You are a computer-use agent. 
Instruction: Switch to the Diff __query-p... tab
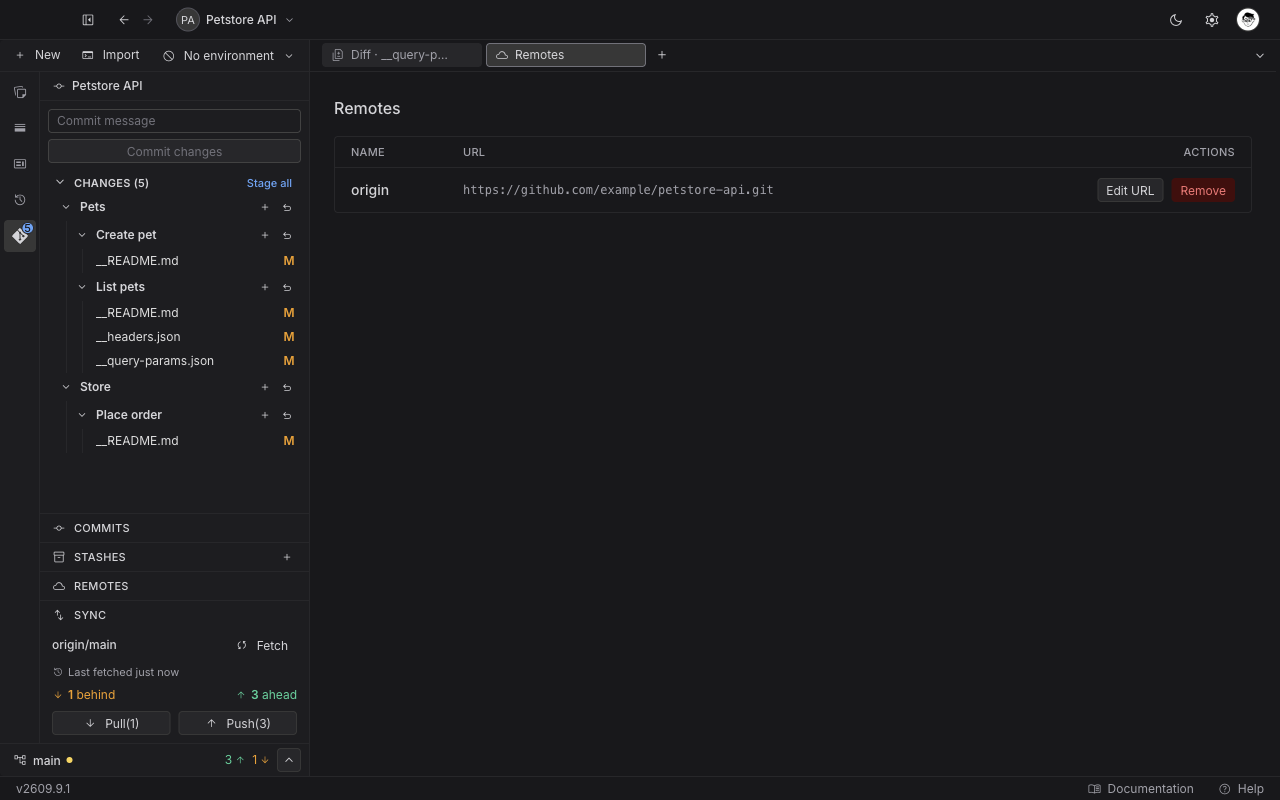pyautogui.click(x=402, y=55)
